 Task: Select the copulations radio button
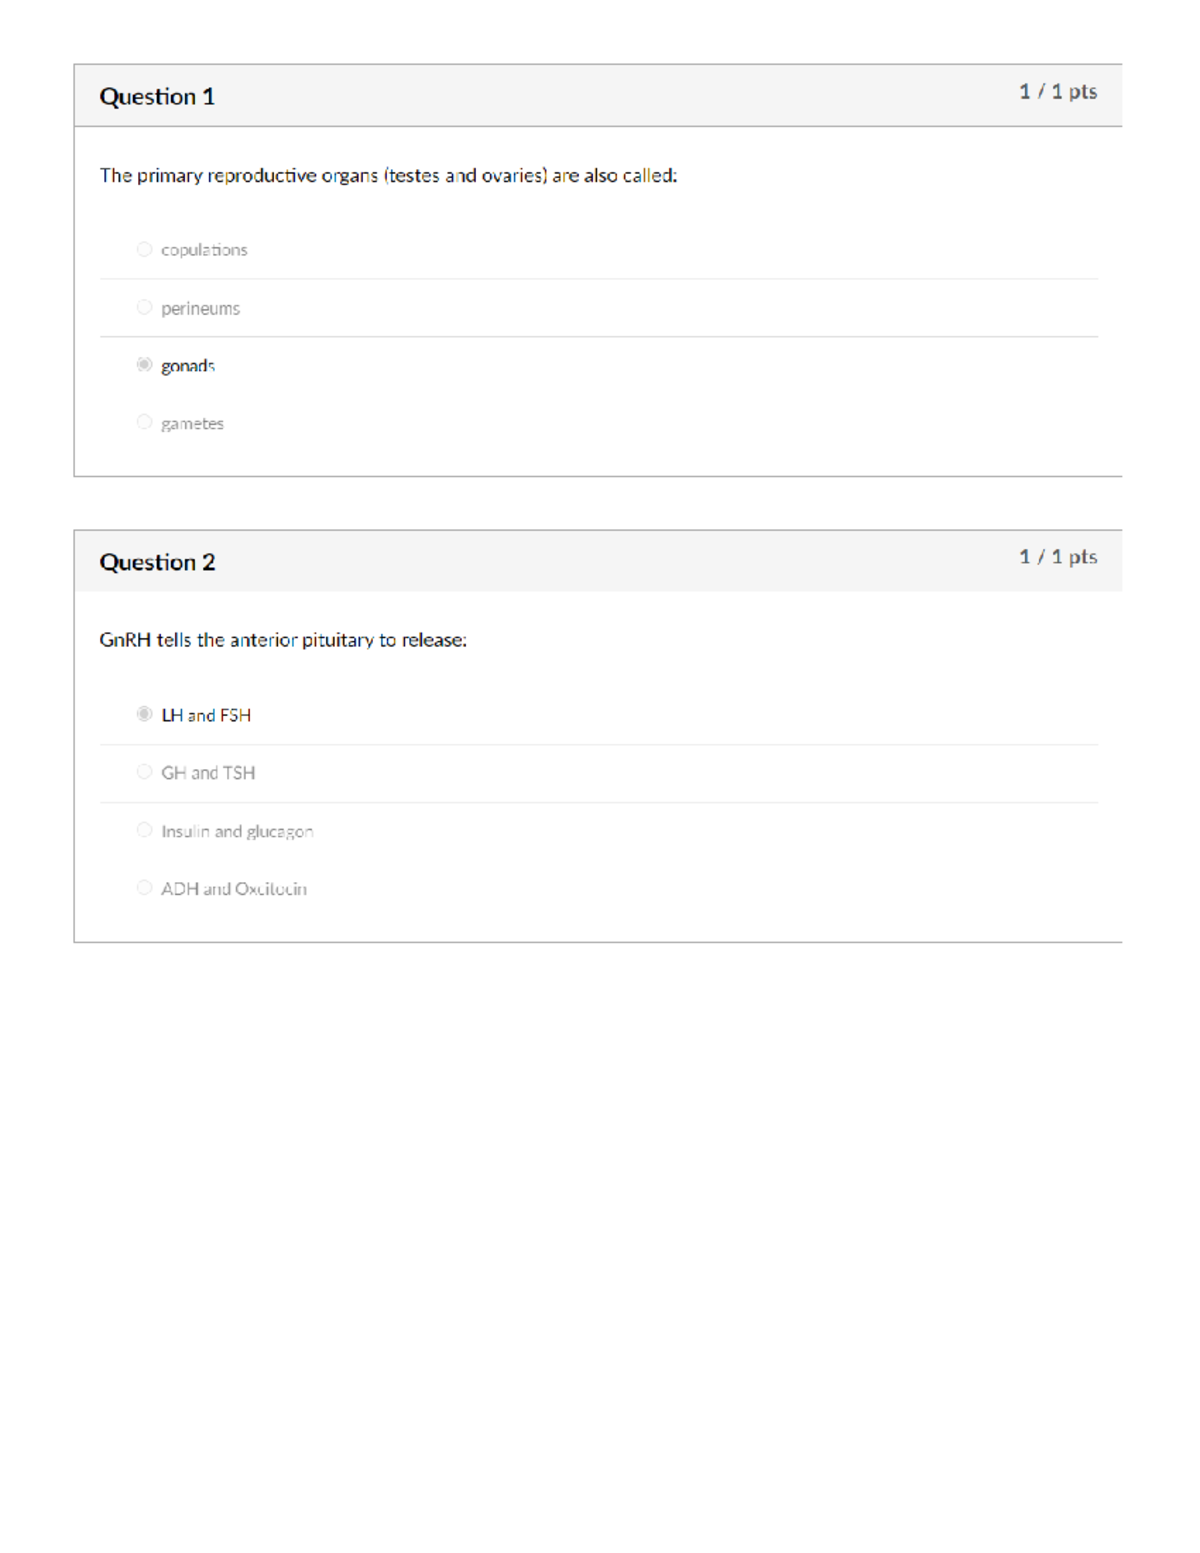tap(144, 249)
